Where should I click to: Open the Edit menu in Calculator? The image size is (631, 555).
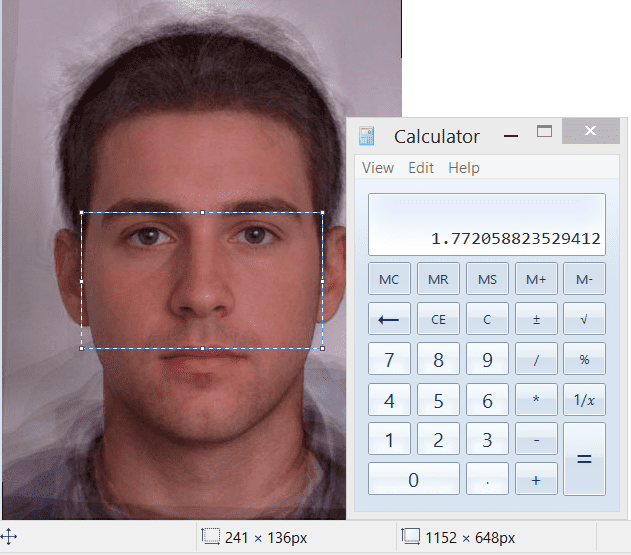click(x=421, y=168)
